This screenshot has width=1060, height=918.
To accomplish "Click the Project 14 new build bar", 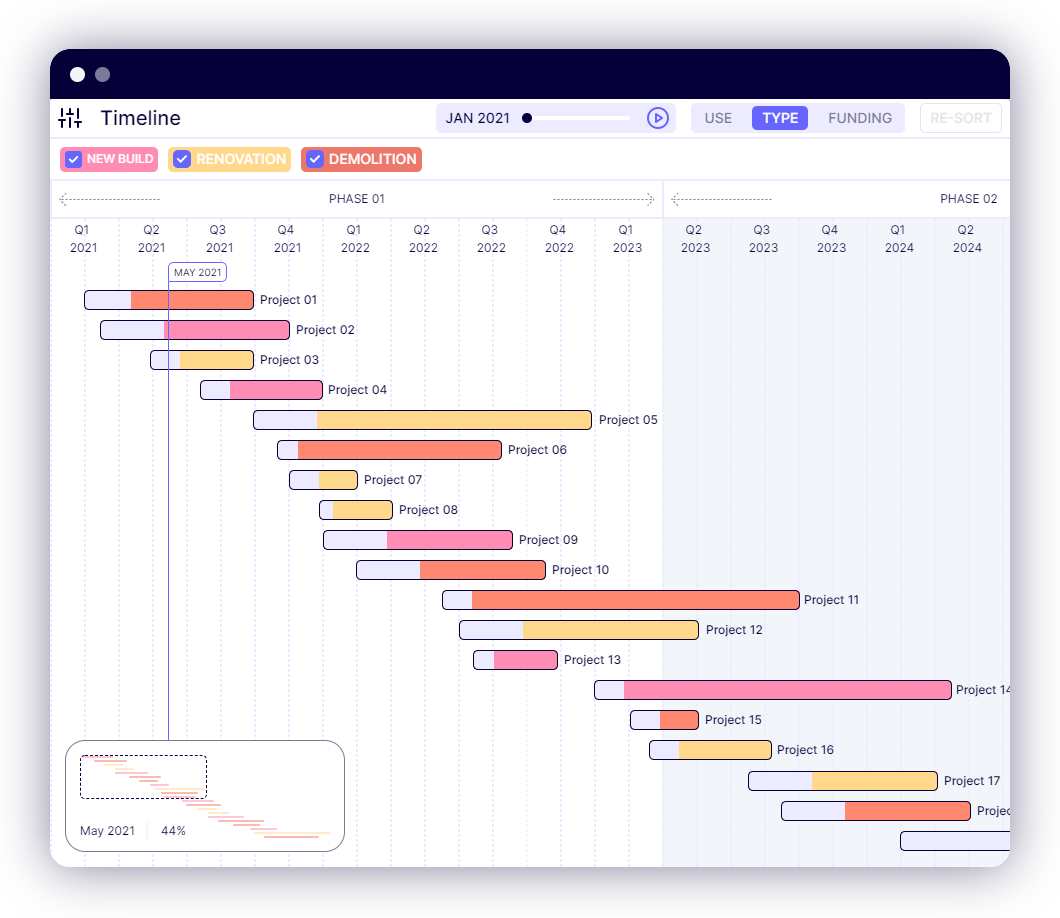I will [786, 690].
